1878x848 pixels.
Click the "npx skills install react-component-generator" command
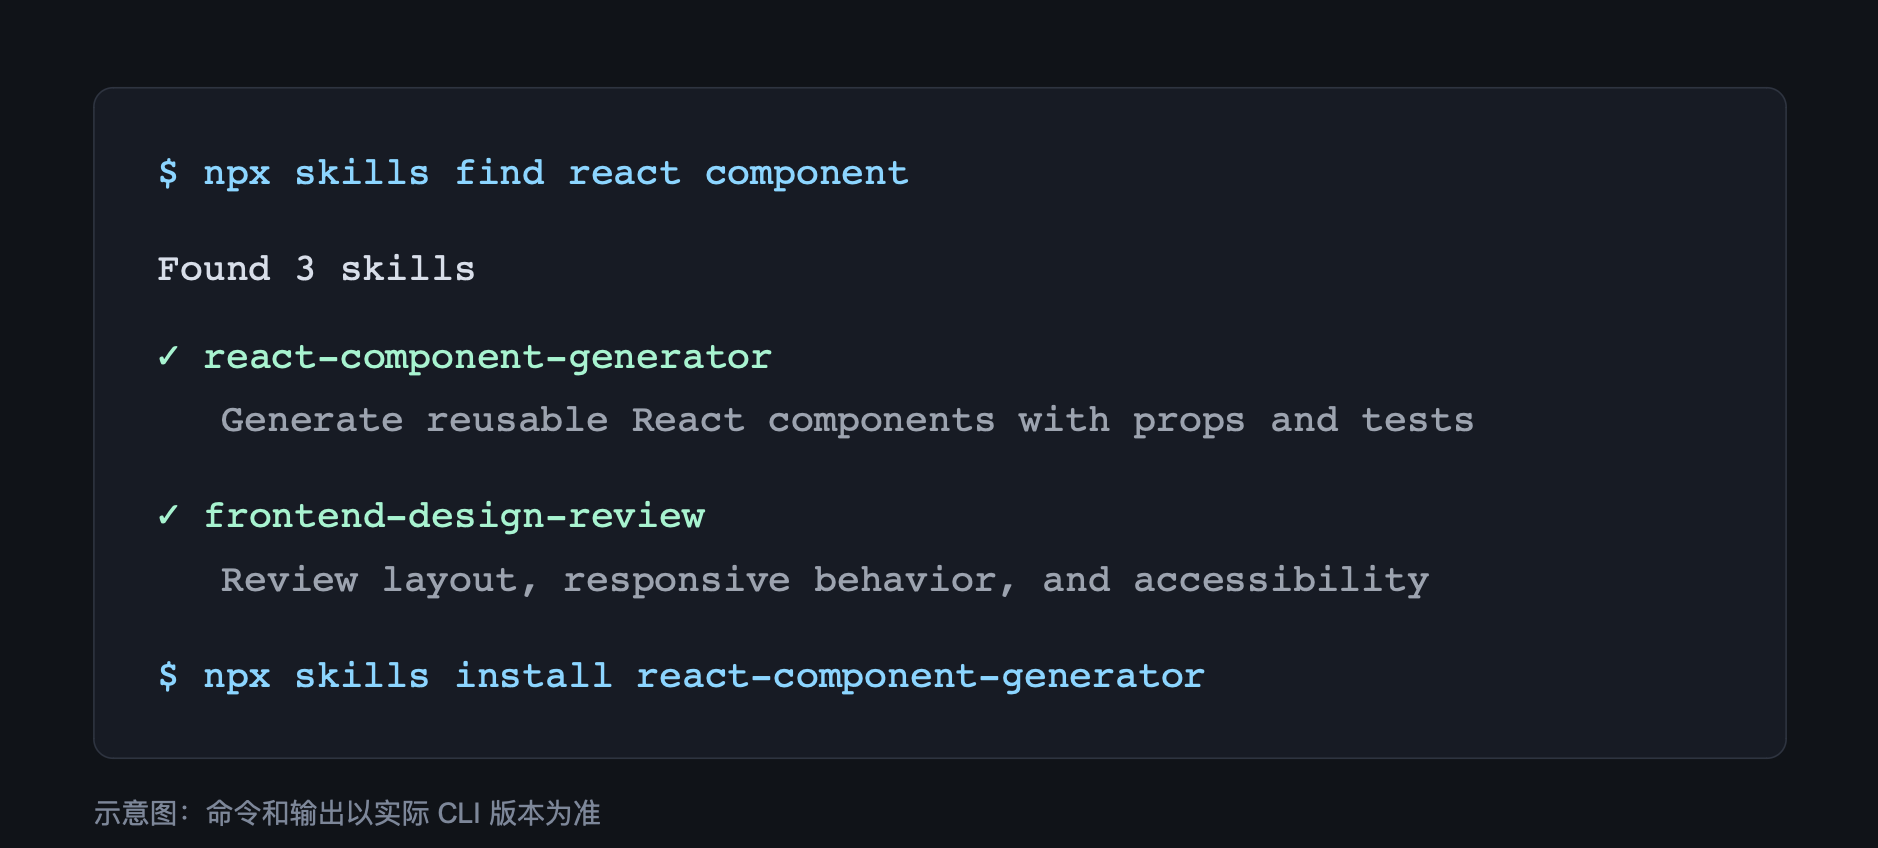tap(704, 676)
